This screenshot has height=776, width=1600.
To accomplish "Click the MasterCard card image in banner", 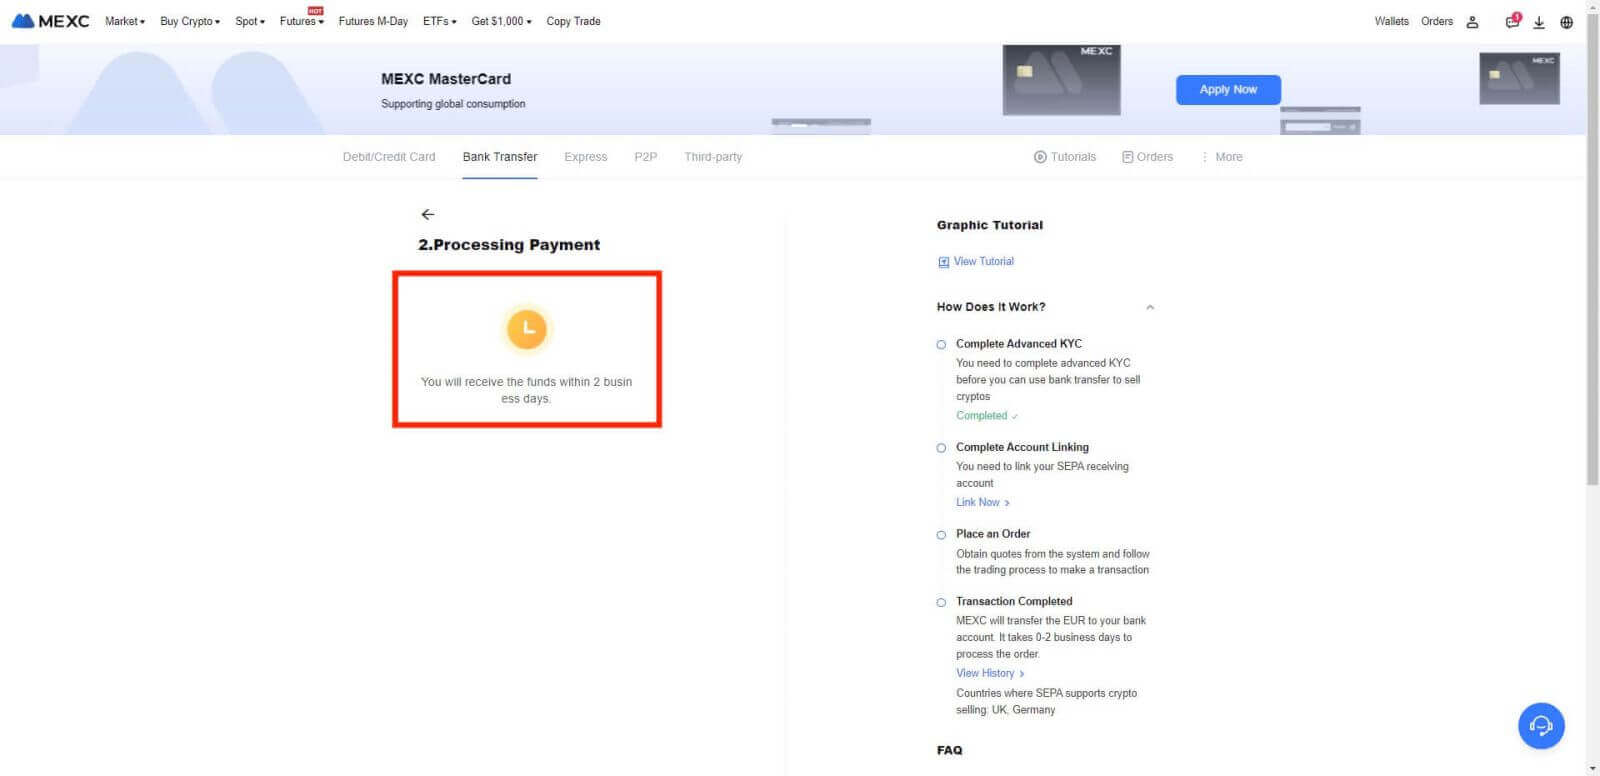I will [x=1062, y=80].
